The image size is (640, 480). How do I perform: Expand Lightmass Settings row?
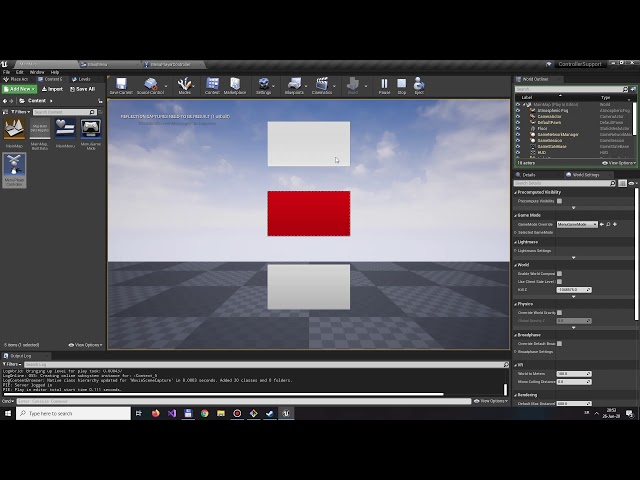pyautogui.click(x=516, y=251)
